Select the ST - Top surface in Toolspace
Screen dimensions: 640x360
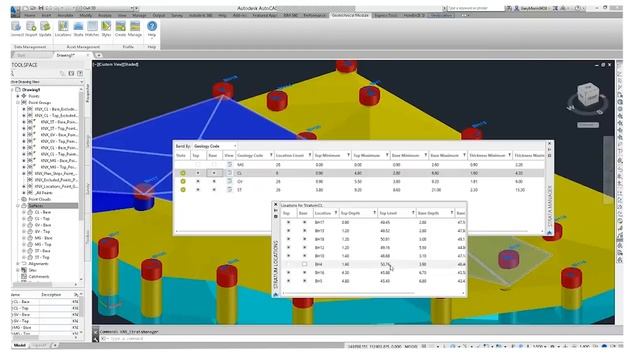click(x=42, y=257)
